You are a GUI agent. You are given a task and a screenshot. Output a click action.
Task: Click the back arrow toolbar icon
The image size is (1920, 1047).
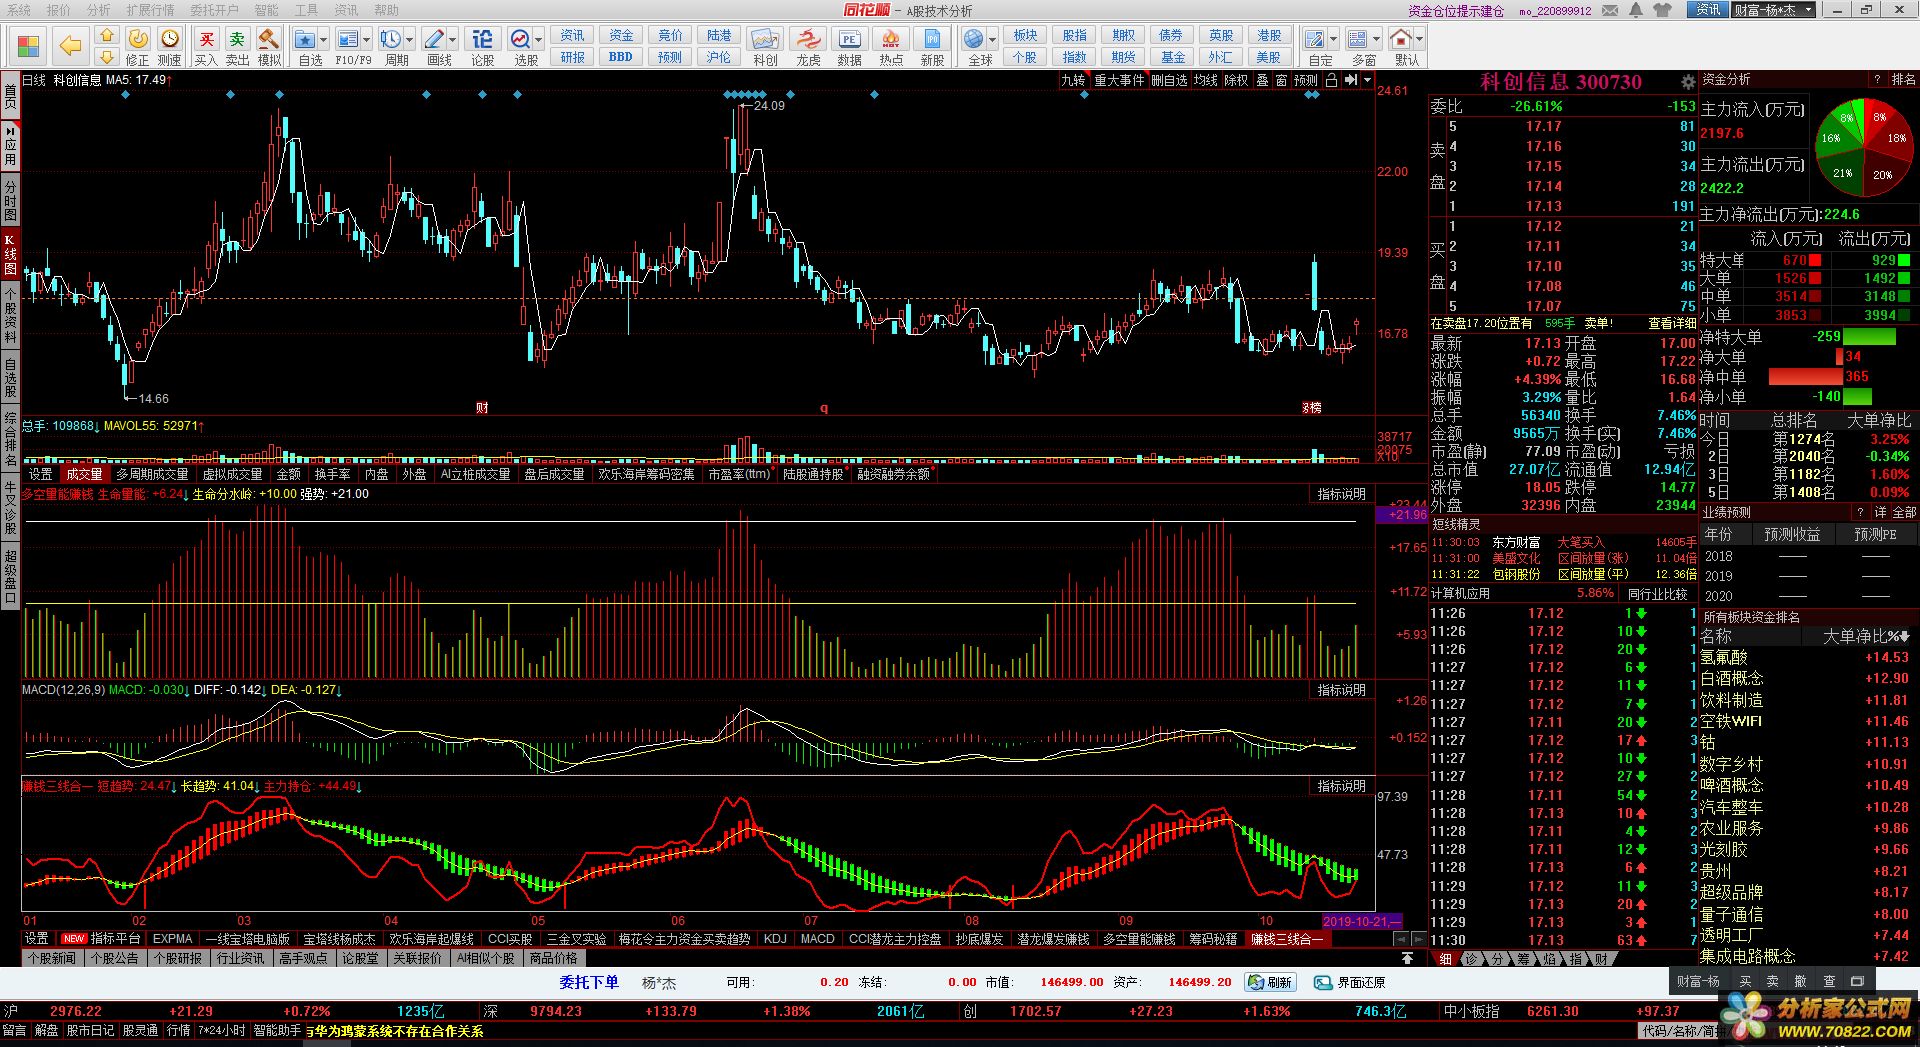(x=69, y=46)
